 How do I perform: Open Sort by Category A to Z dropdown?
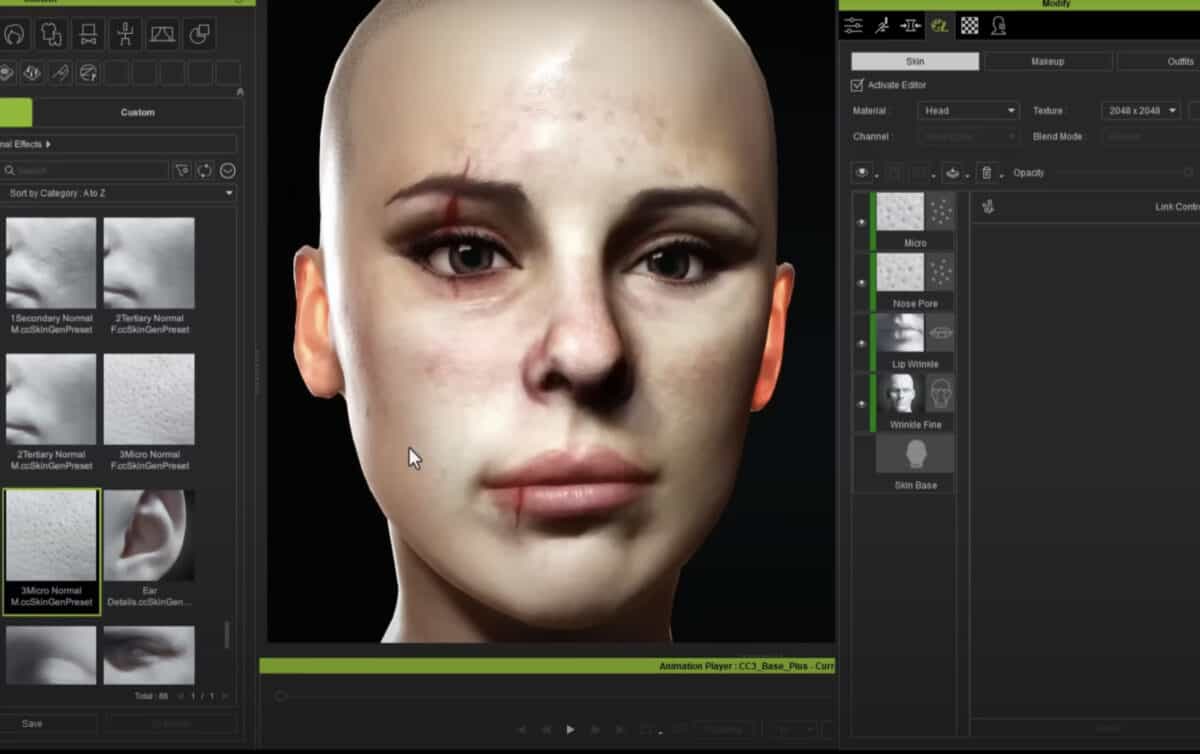point(118,193)
